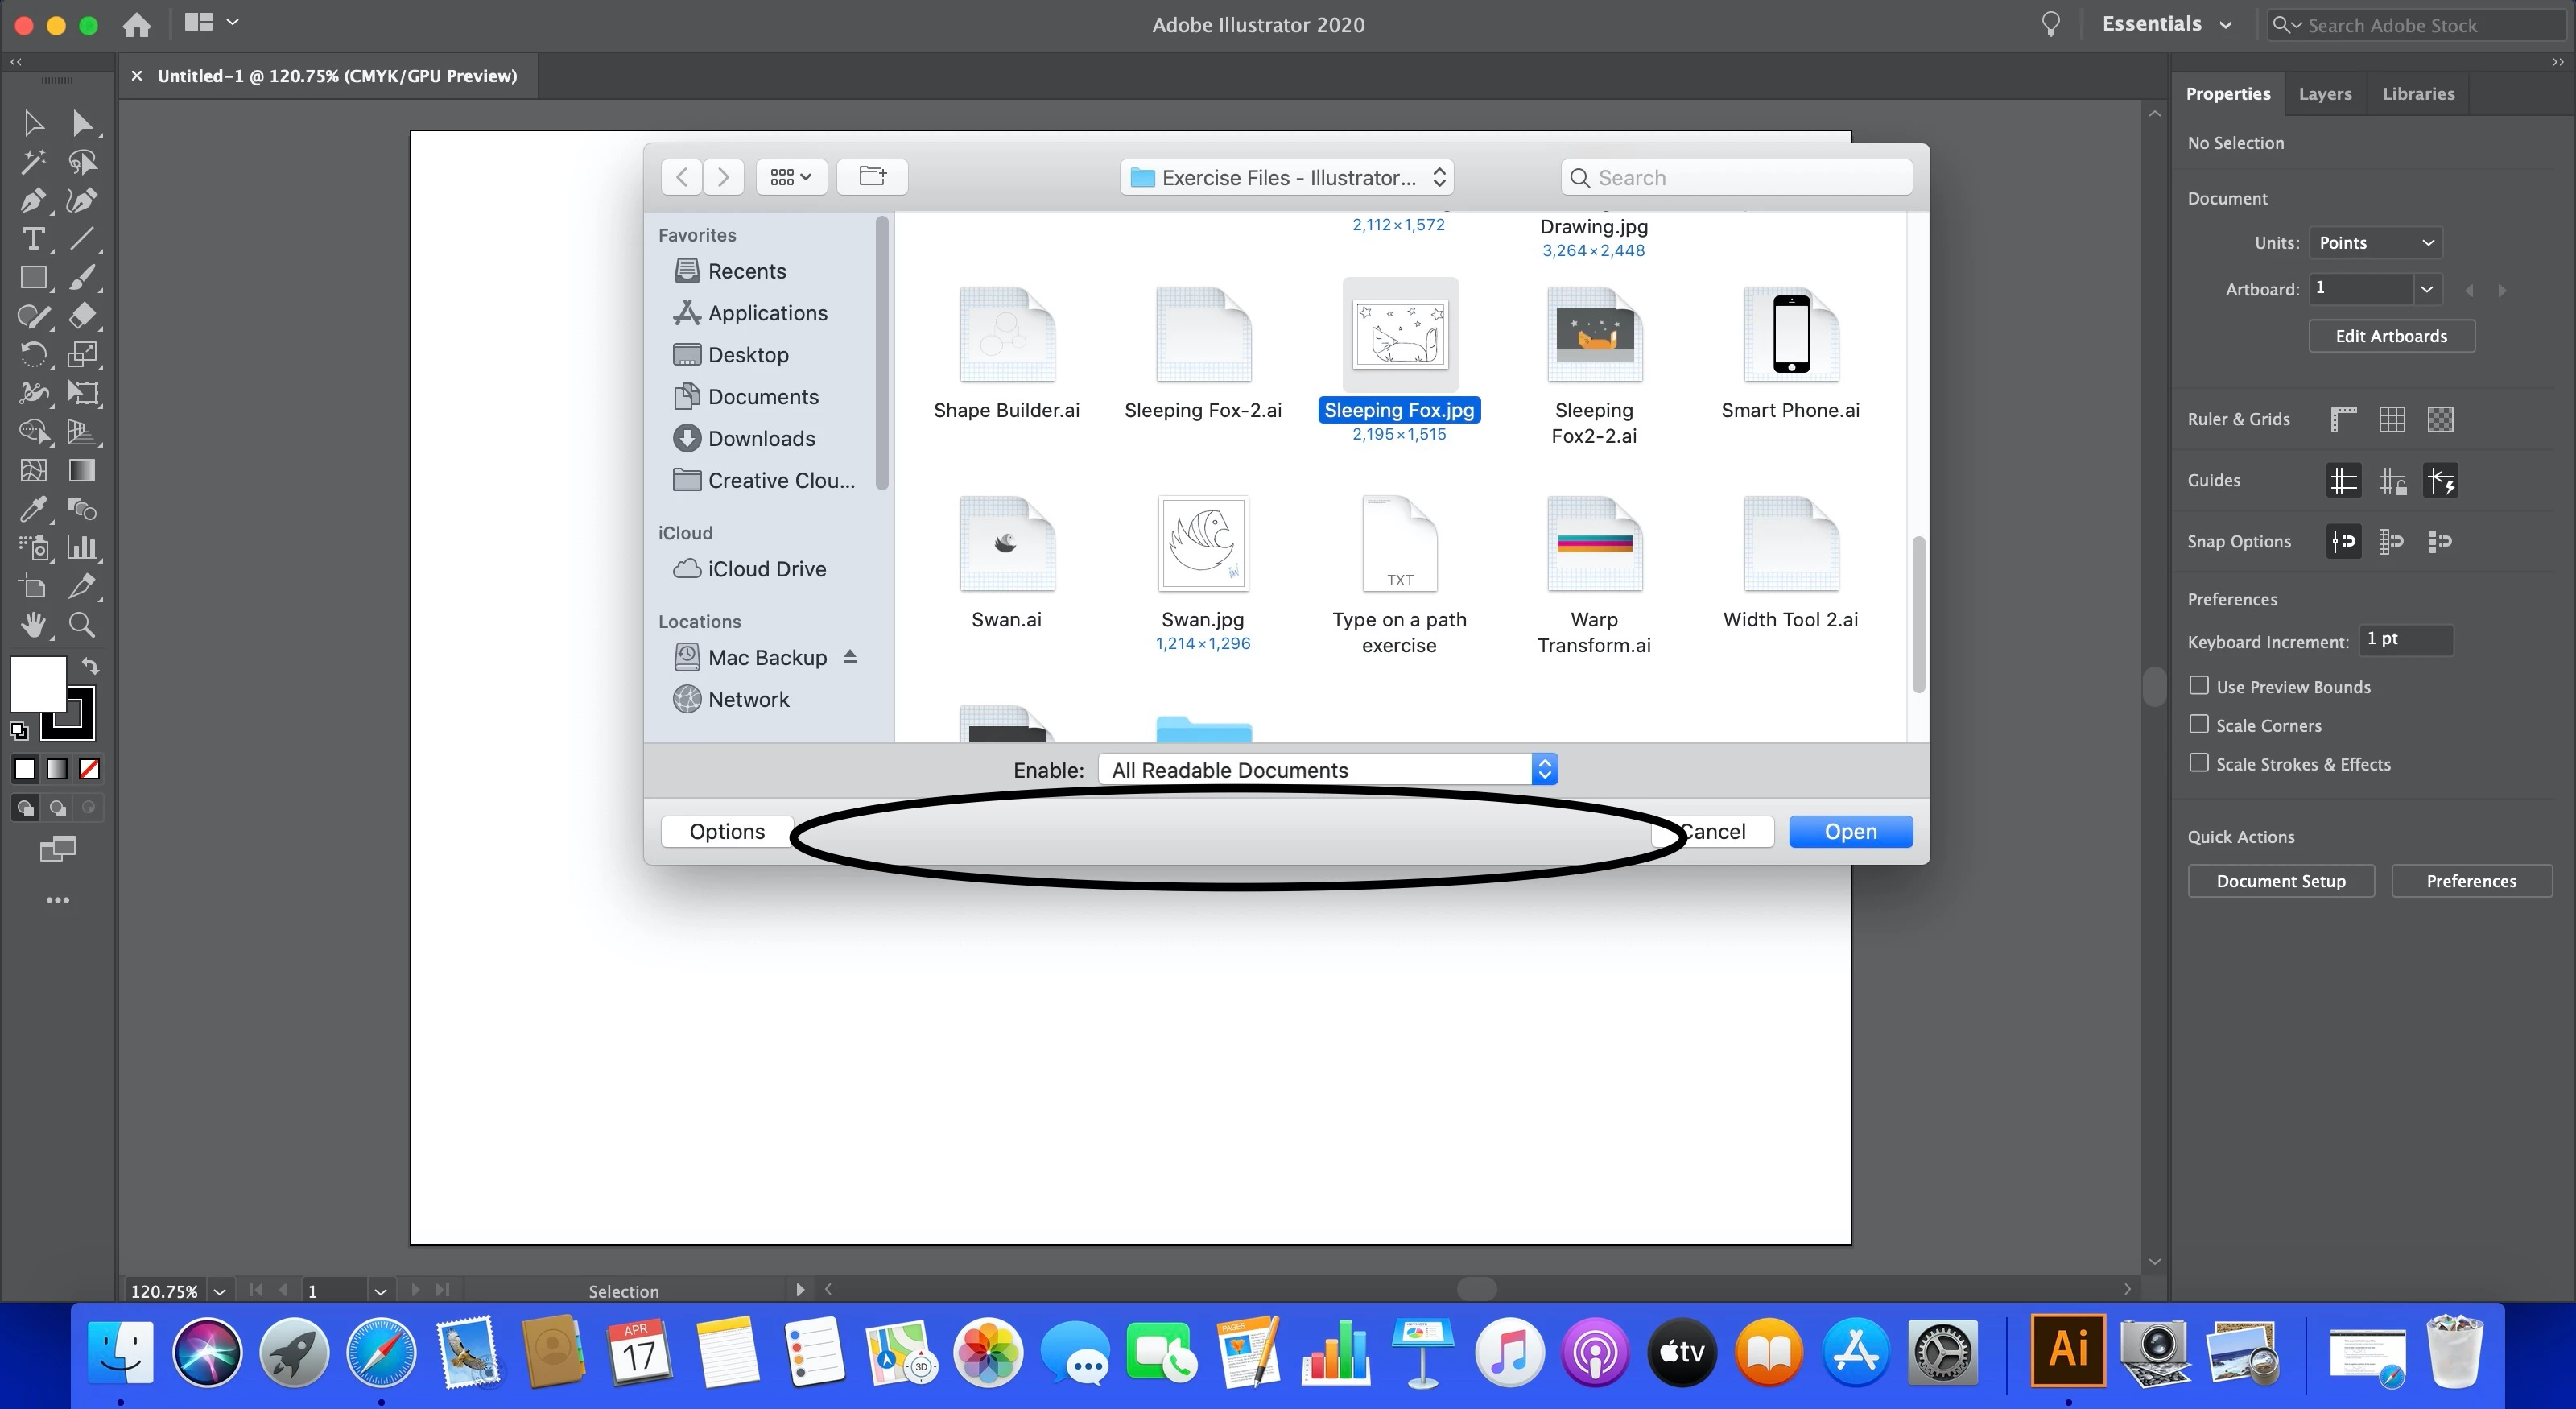Open the Units dropdown

(2375, 243)
